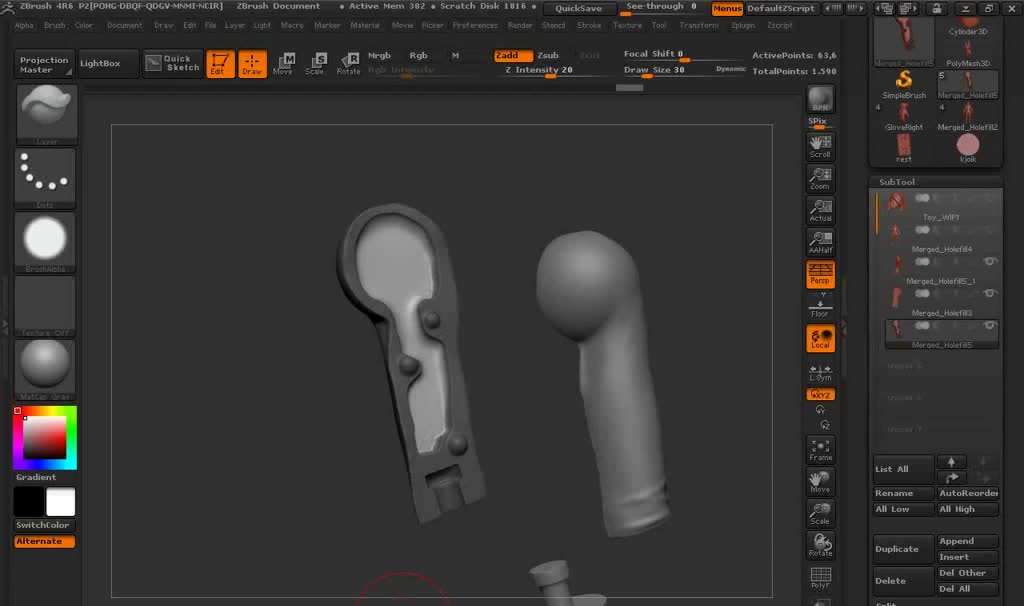
Task: Toggle the eye on the selected Merged_HoleFill5 subtool row
Action: tap(990, 325)
